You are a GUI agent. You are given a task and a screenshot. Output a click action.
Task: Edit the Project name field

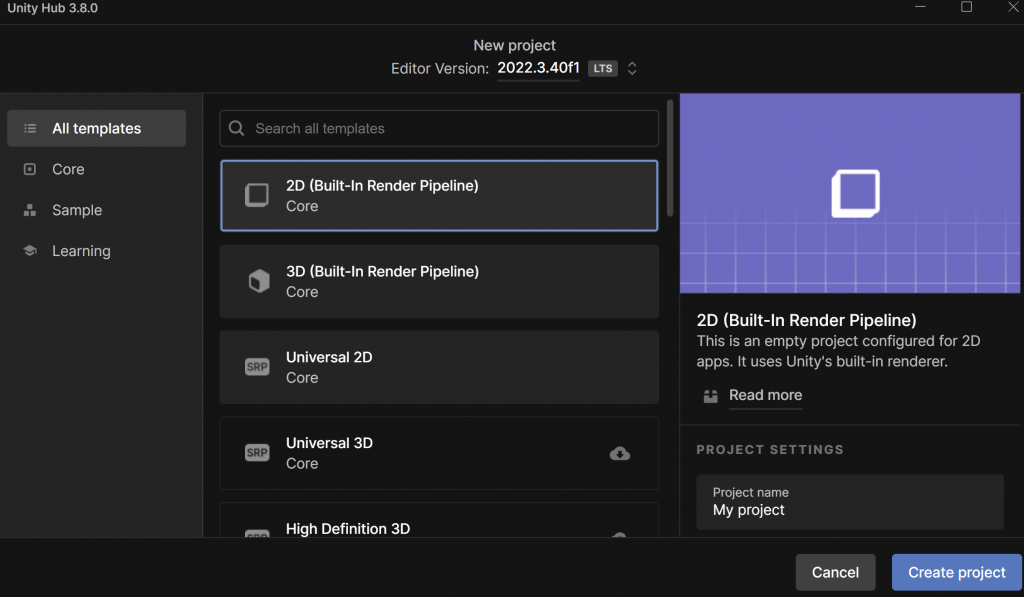(x=850, y=502)
